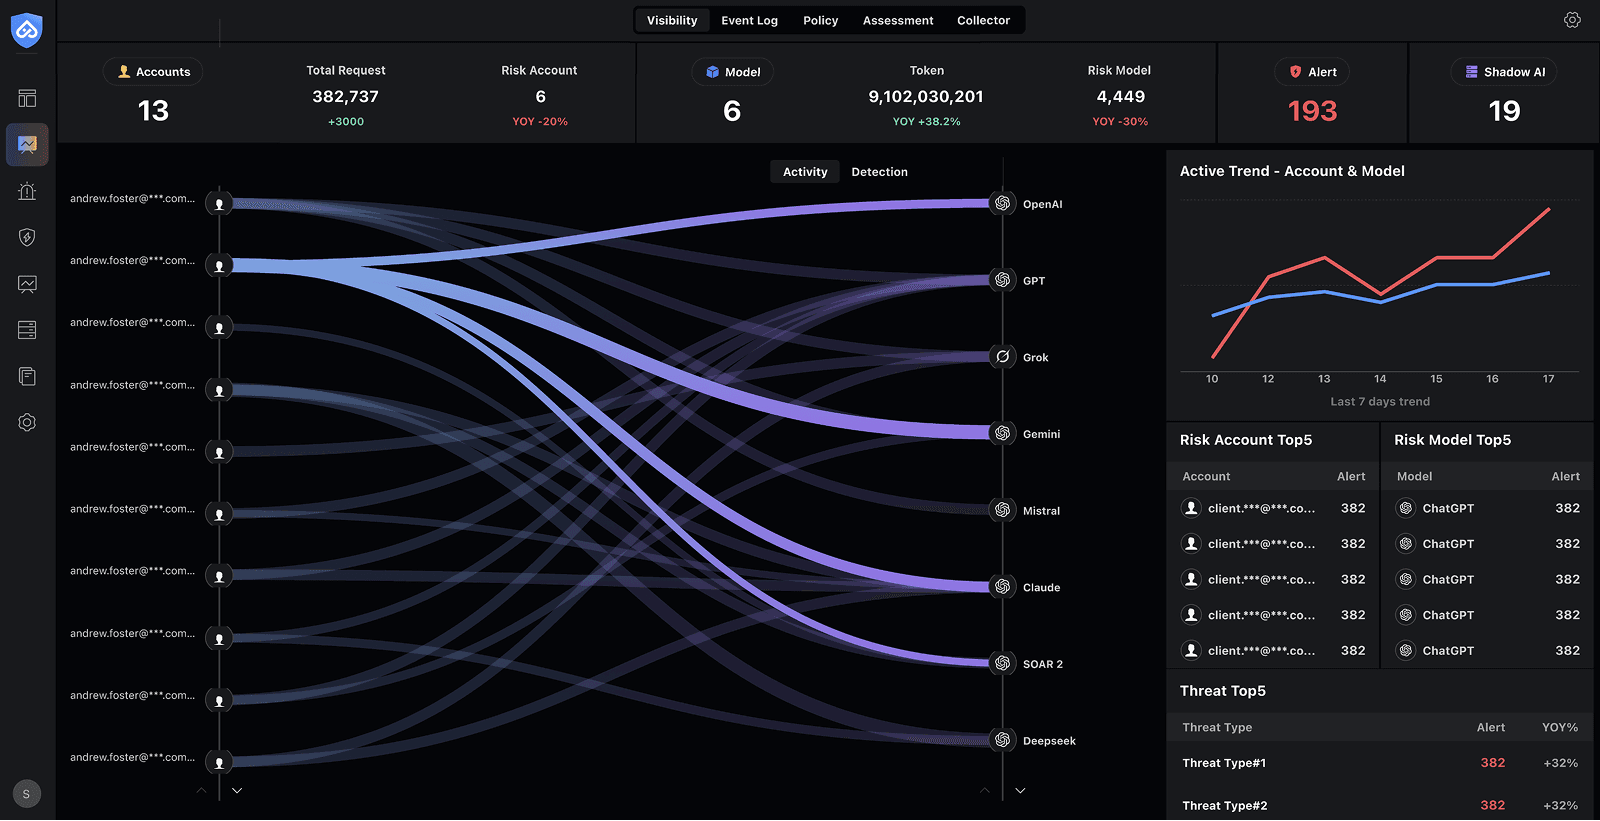
Task: Open the line-chart monitor sidebar icon
Action: pyautogui.click(x=27, y=284)
